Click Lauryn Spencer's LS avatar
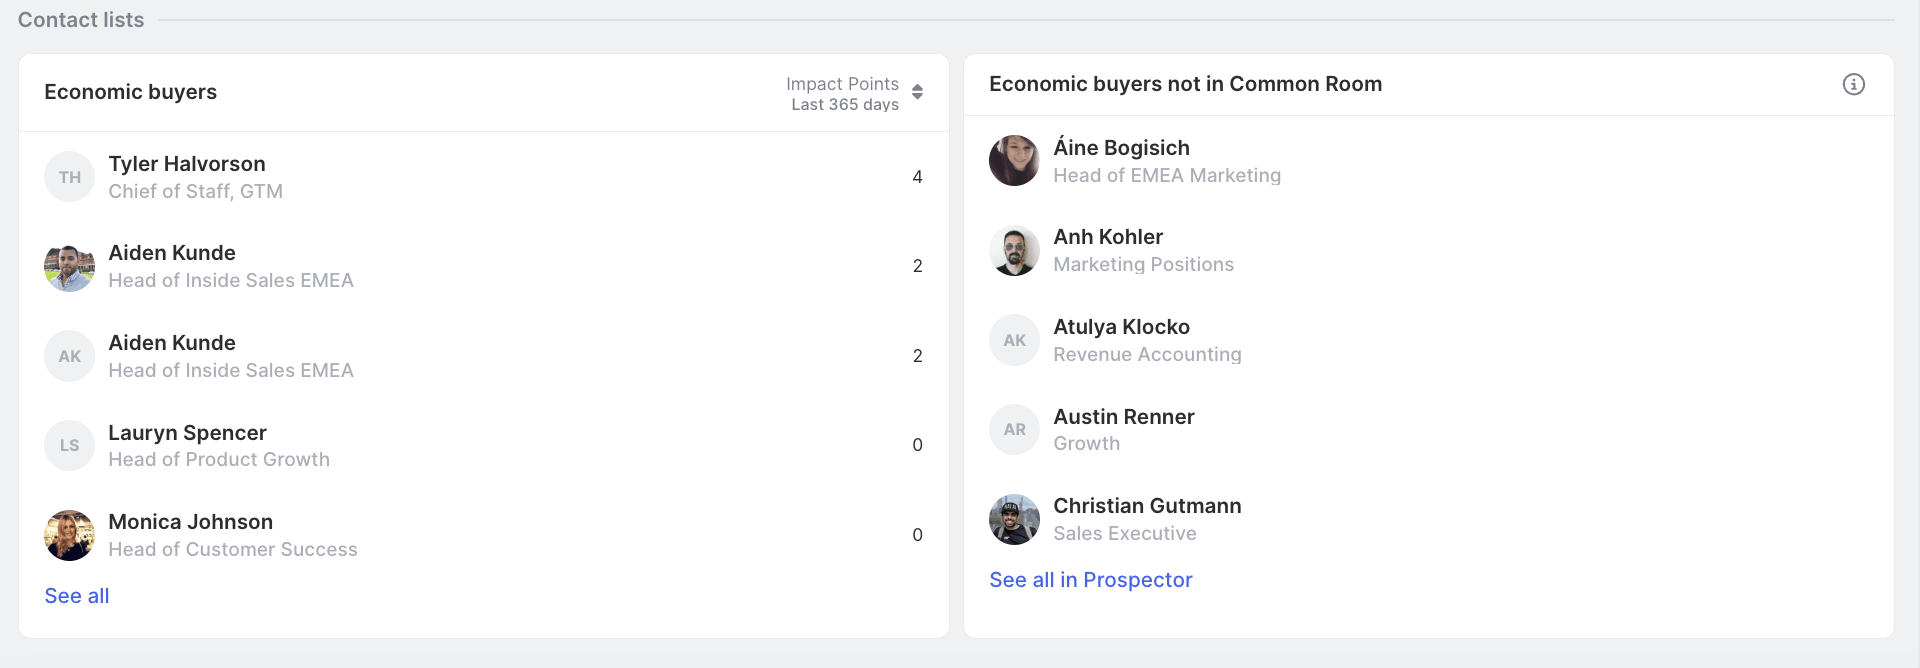 tap(69, 446)
